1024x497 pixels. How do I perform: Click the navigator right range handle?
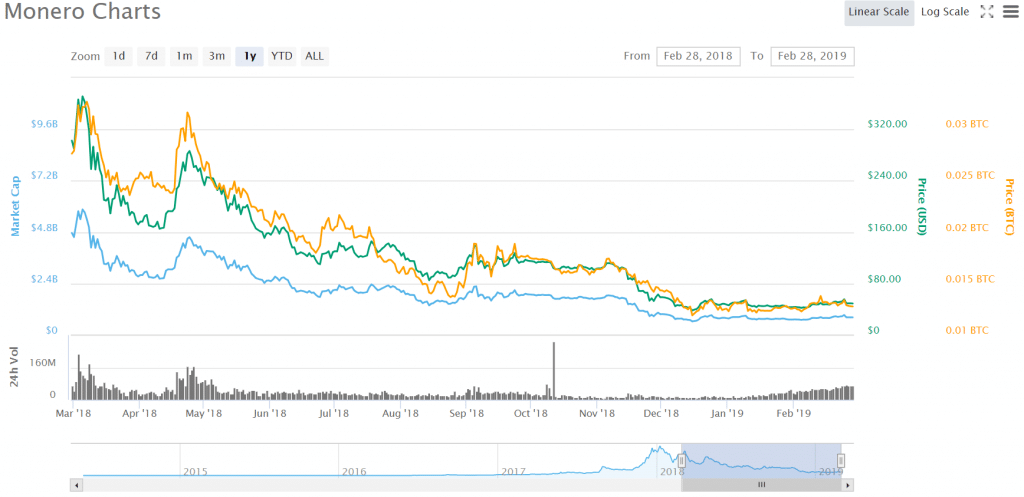[x=841, y=460]
